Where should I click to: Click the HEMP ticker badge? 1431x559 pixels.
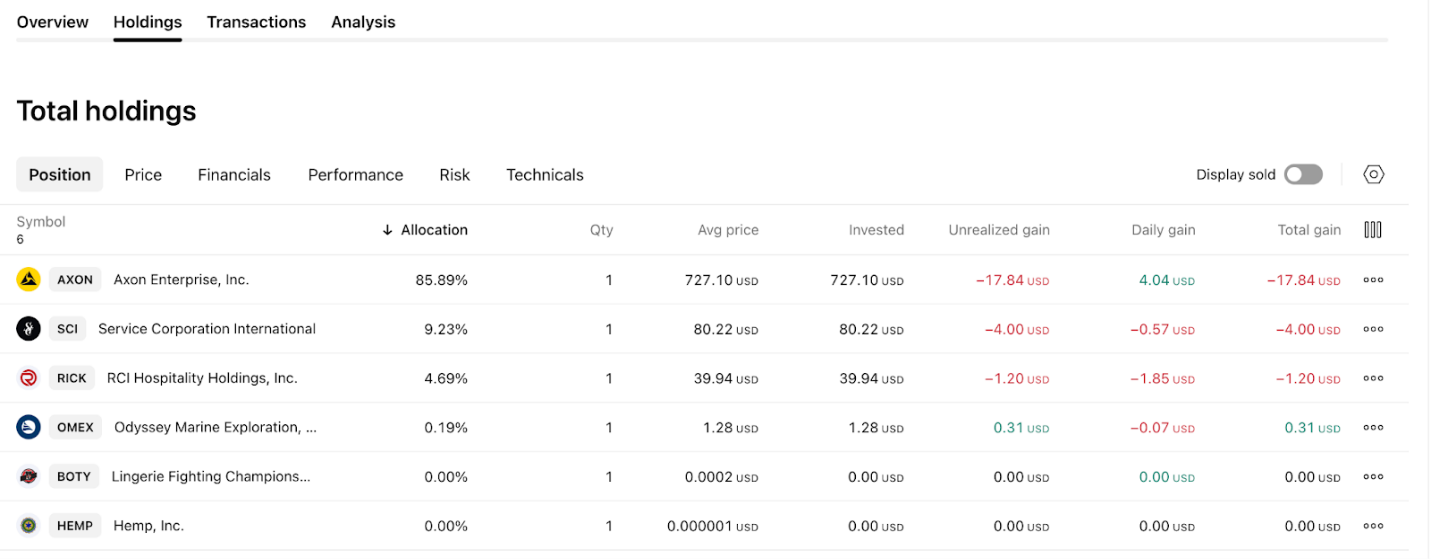point(75,526)
